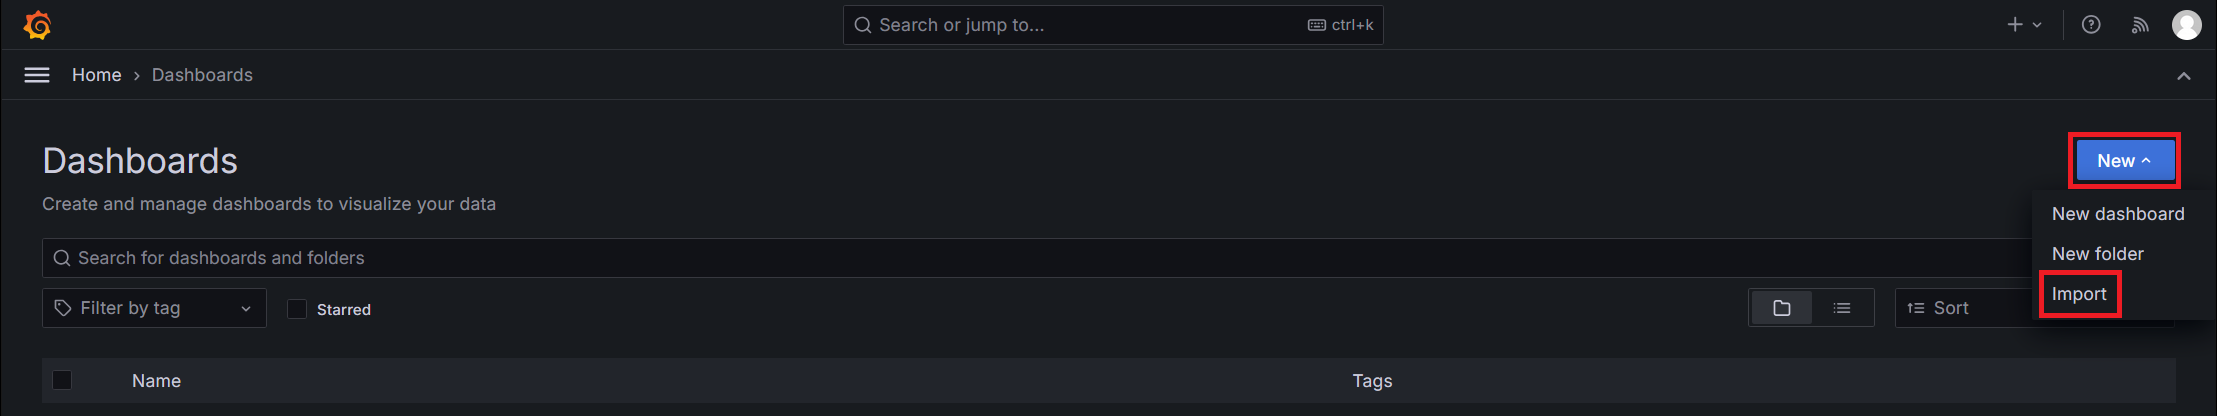This screenshot has height=416, width=2217.
Task: Open the news feed RSS icon
Action: (2140, 25)
